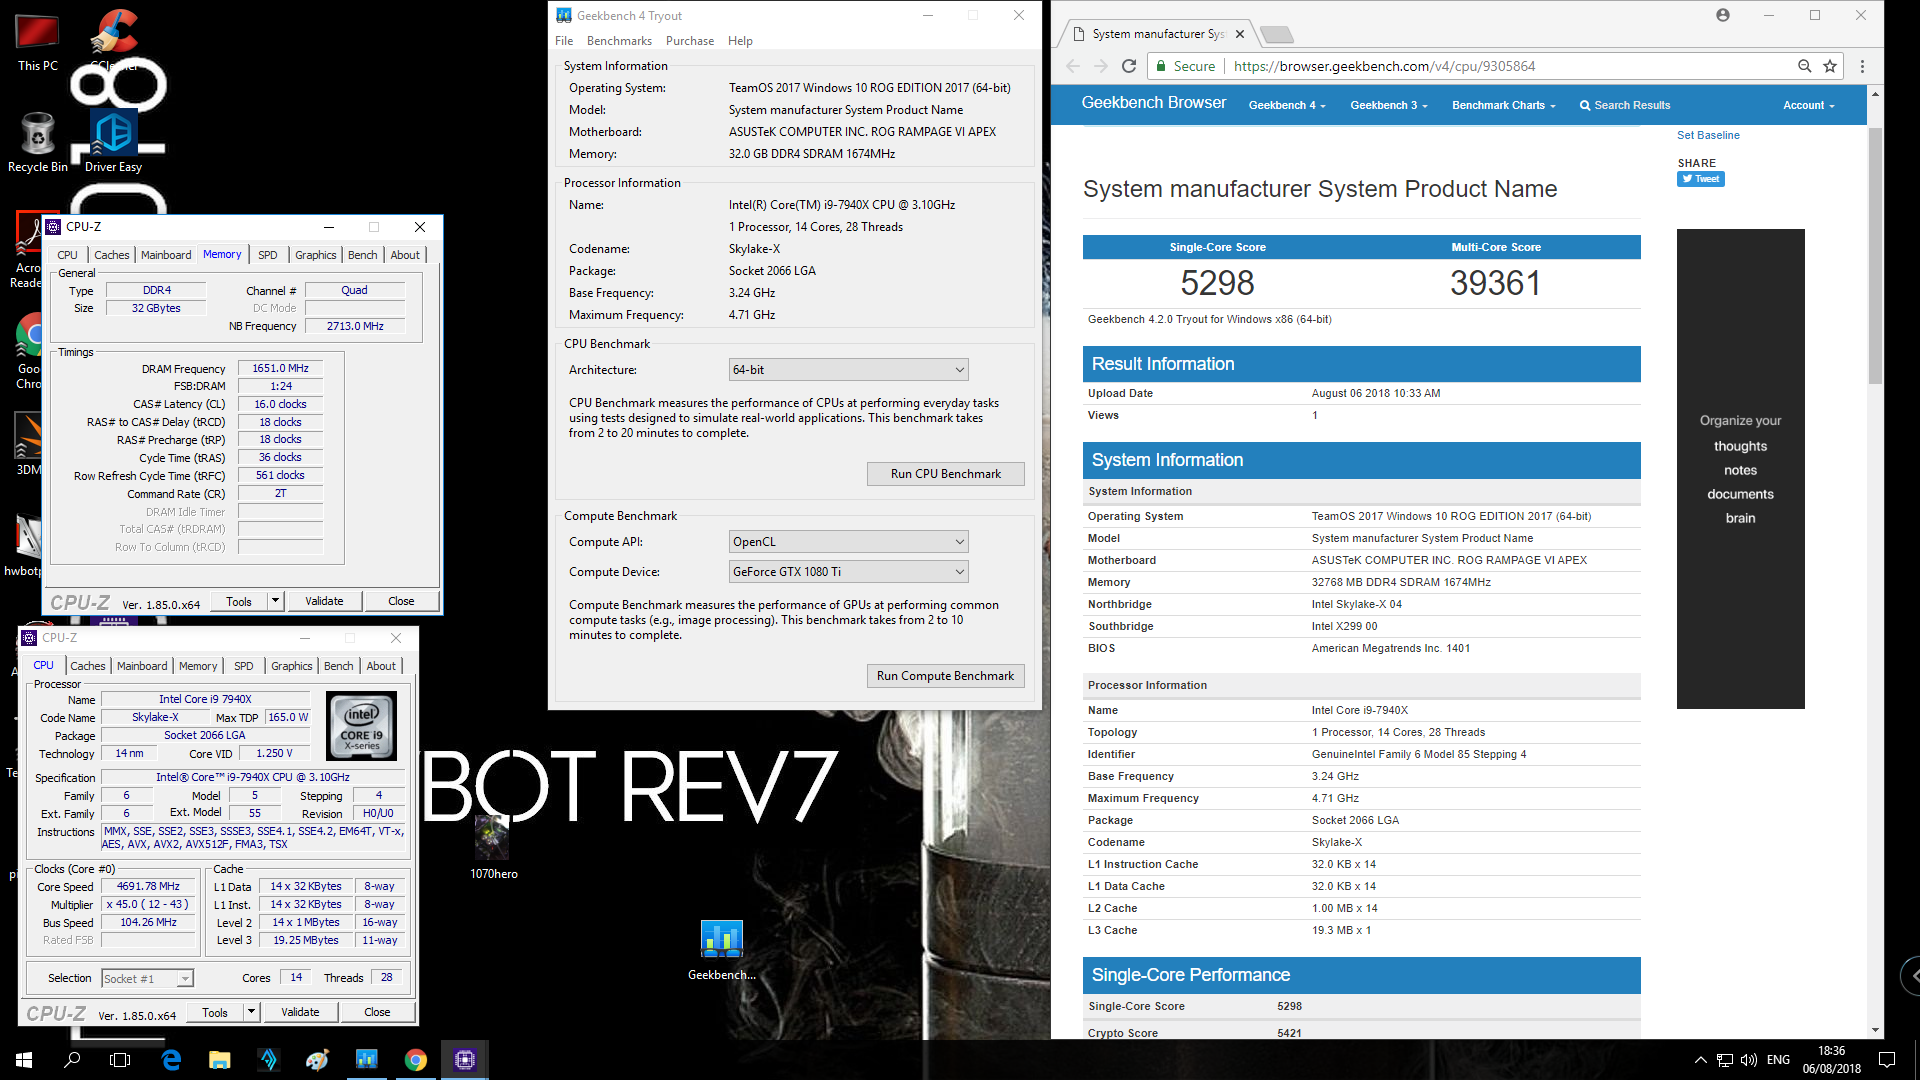1920x1080 pixels.
Task: Open the Chrome profile avatar
Action: pyautogui.click(x=1722, y=15)
